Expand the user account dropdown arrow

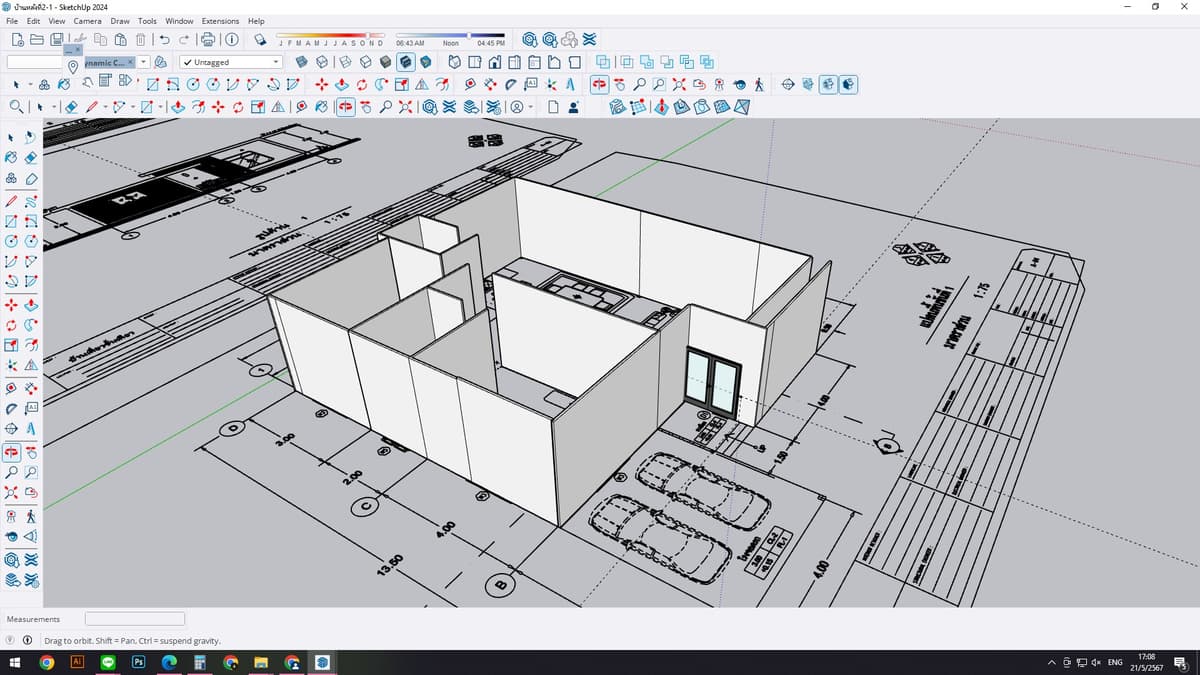(x=531, y=107)
